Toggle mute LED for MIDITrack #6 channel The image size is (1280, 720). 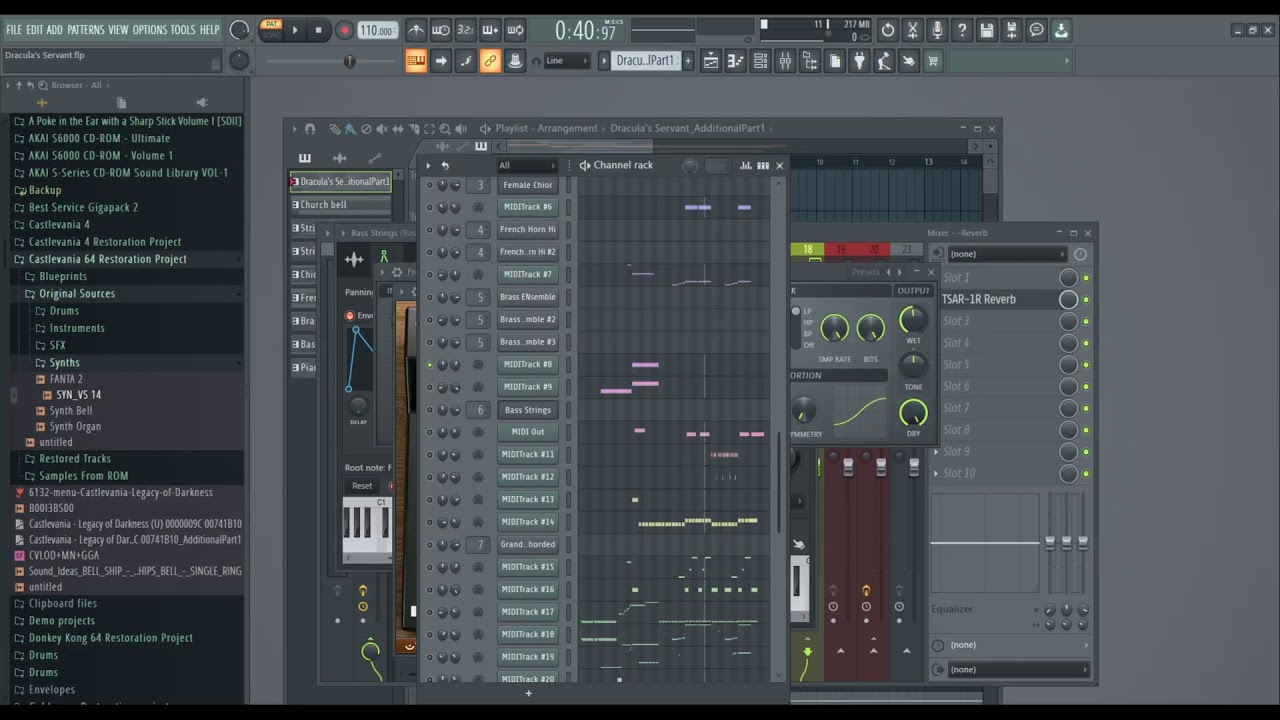(x=430, y=207)
